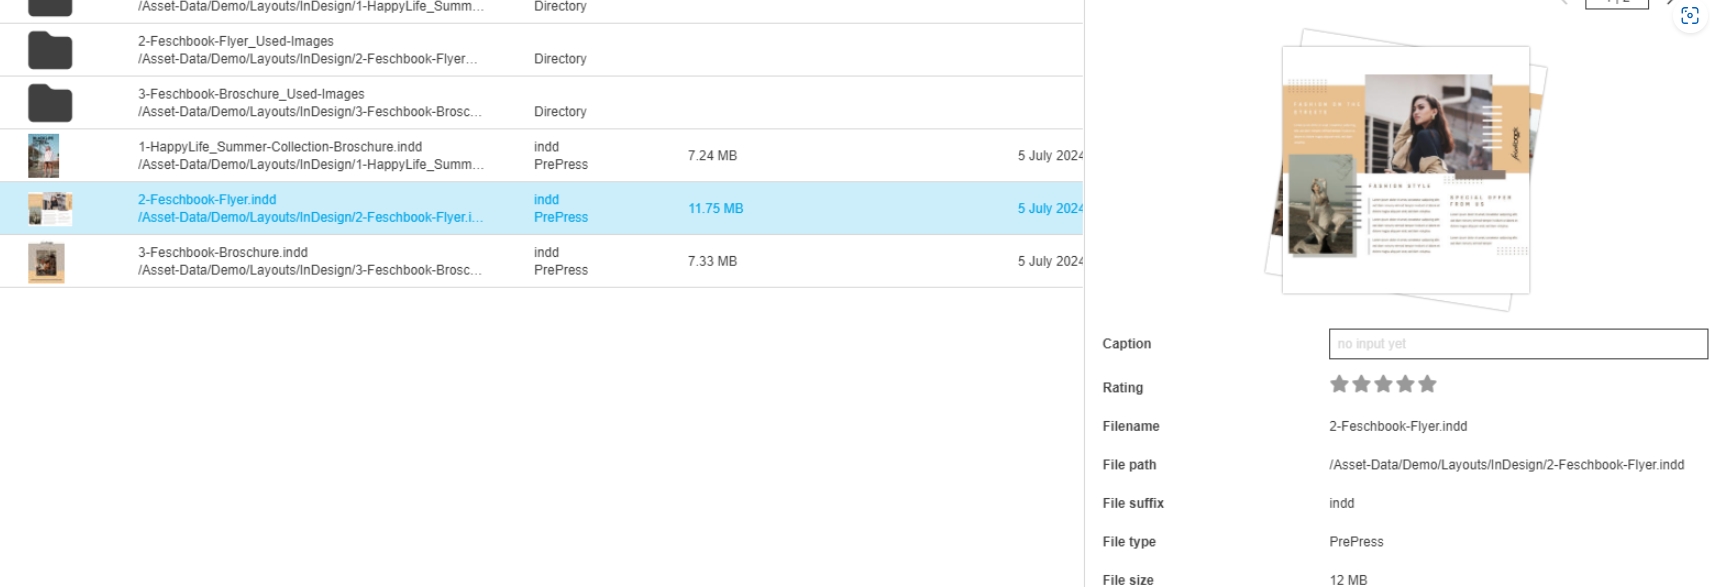Click the indd PrePress type of 1-HappyLife row
Screen dimensions: 1710x587
tap(561, 156)
